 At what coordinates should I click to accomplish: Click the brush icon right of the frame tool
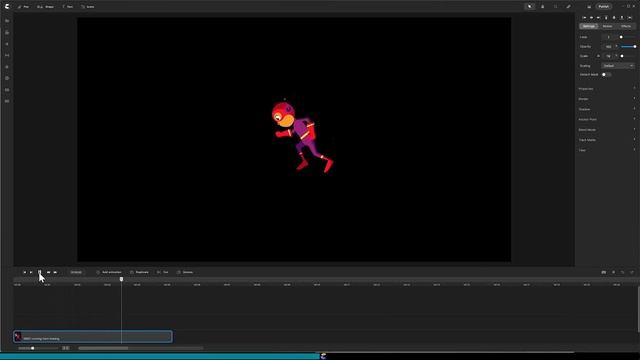(x=569, y=7)
